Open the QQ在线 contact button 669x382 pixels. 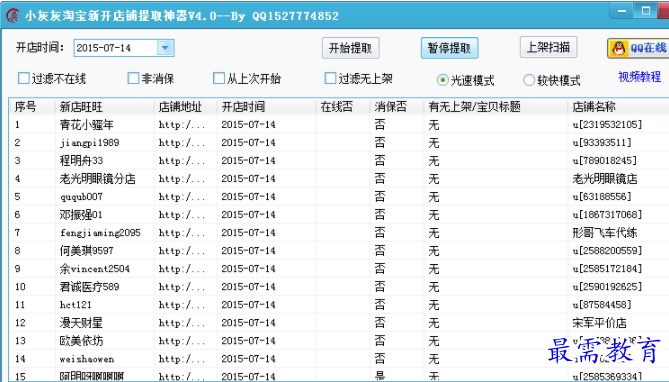638,48
